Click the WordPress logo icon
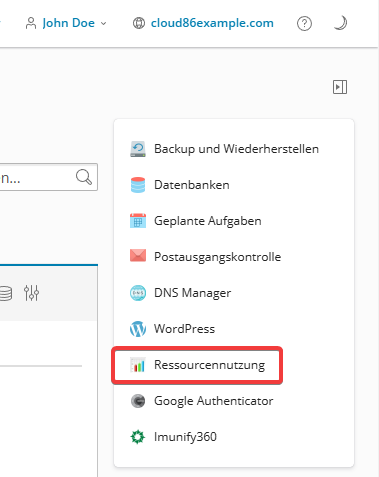This screenshot has width=379, height=477. (x=138, y=329)
